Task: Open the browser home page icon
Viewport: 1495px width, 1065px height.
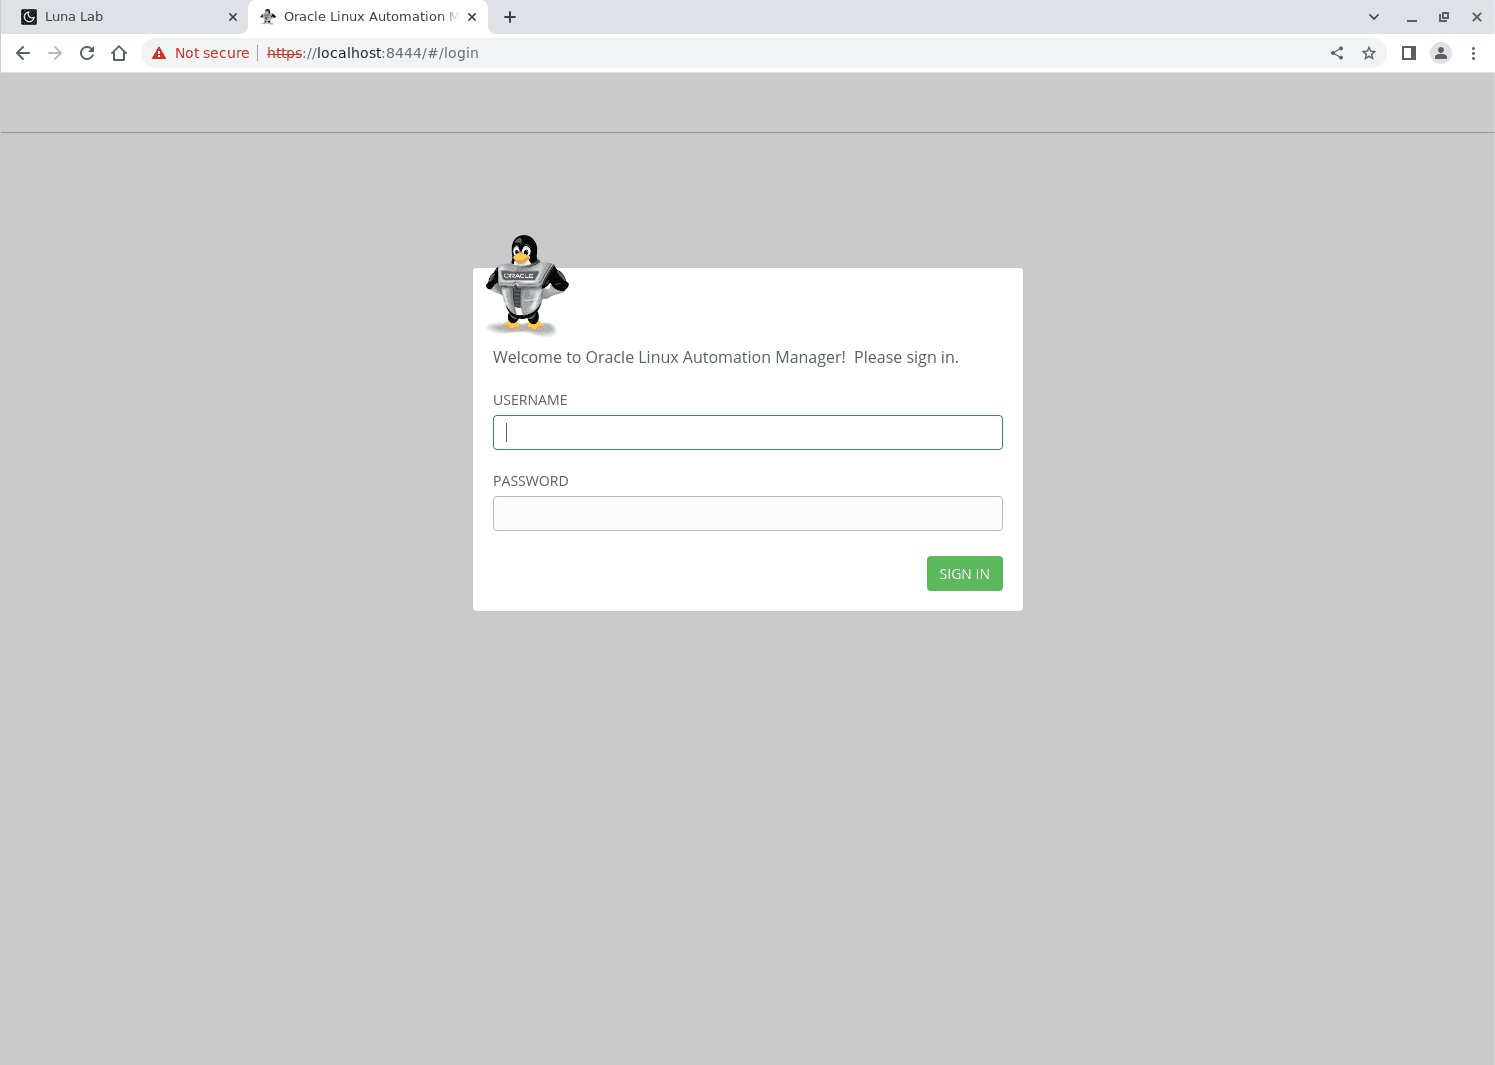Action: coord(119,53)
